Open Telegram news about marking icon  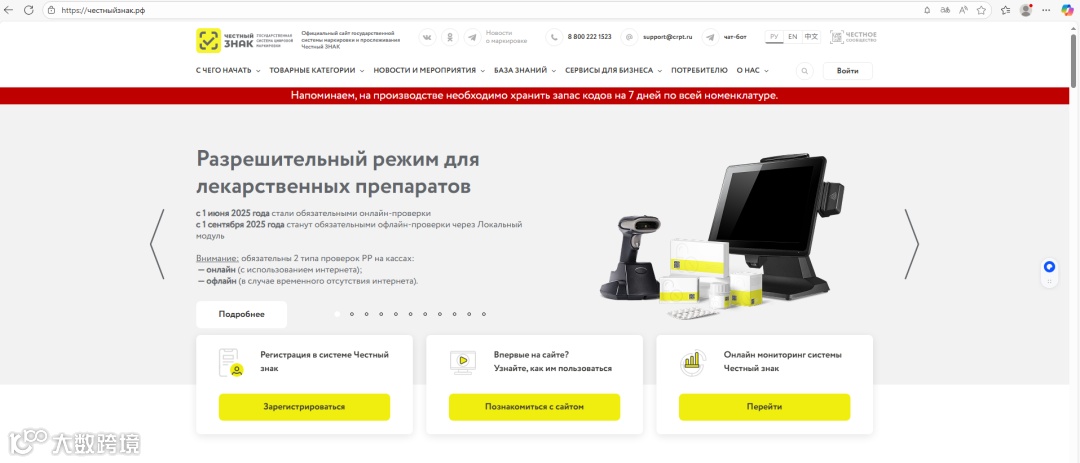(x=472, y=37)
